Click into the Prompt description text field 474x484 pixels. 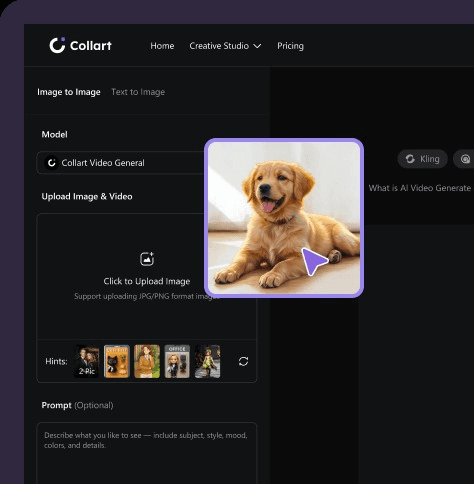click(147, 453)
